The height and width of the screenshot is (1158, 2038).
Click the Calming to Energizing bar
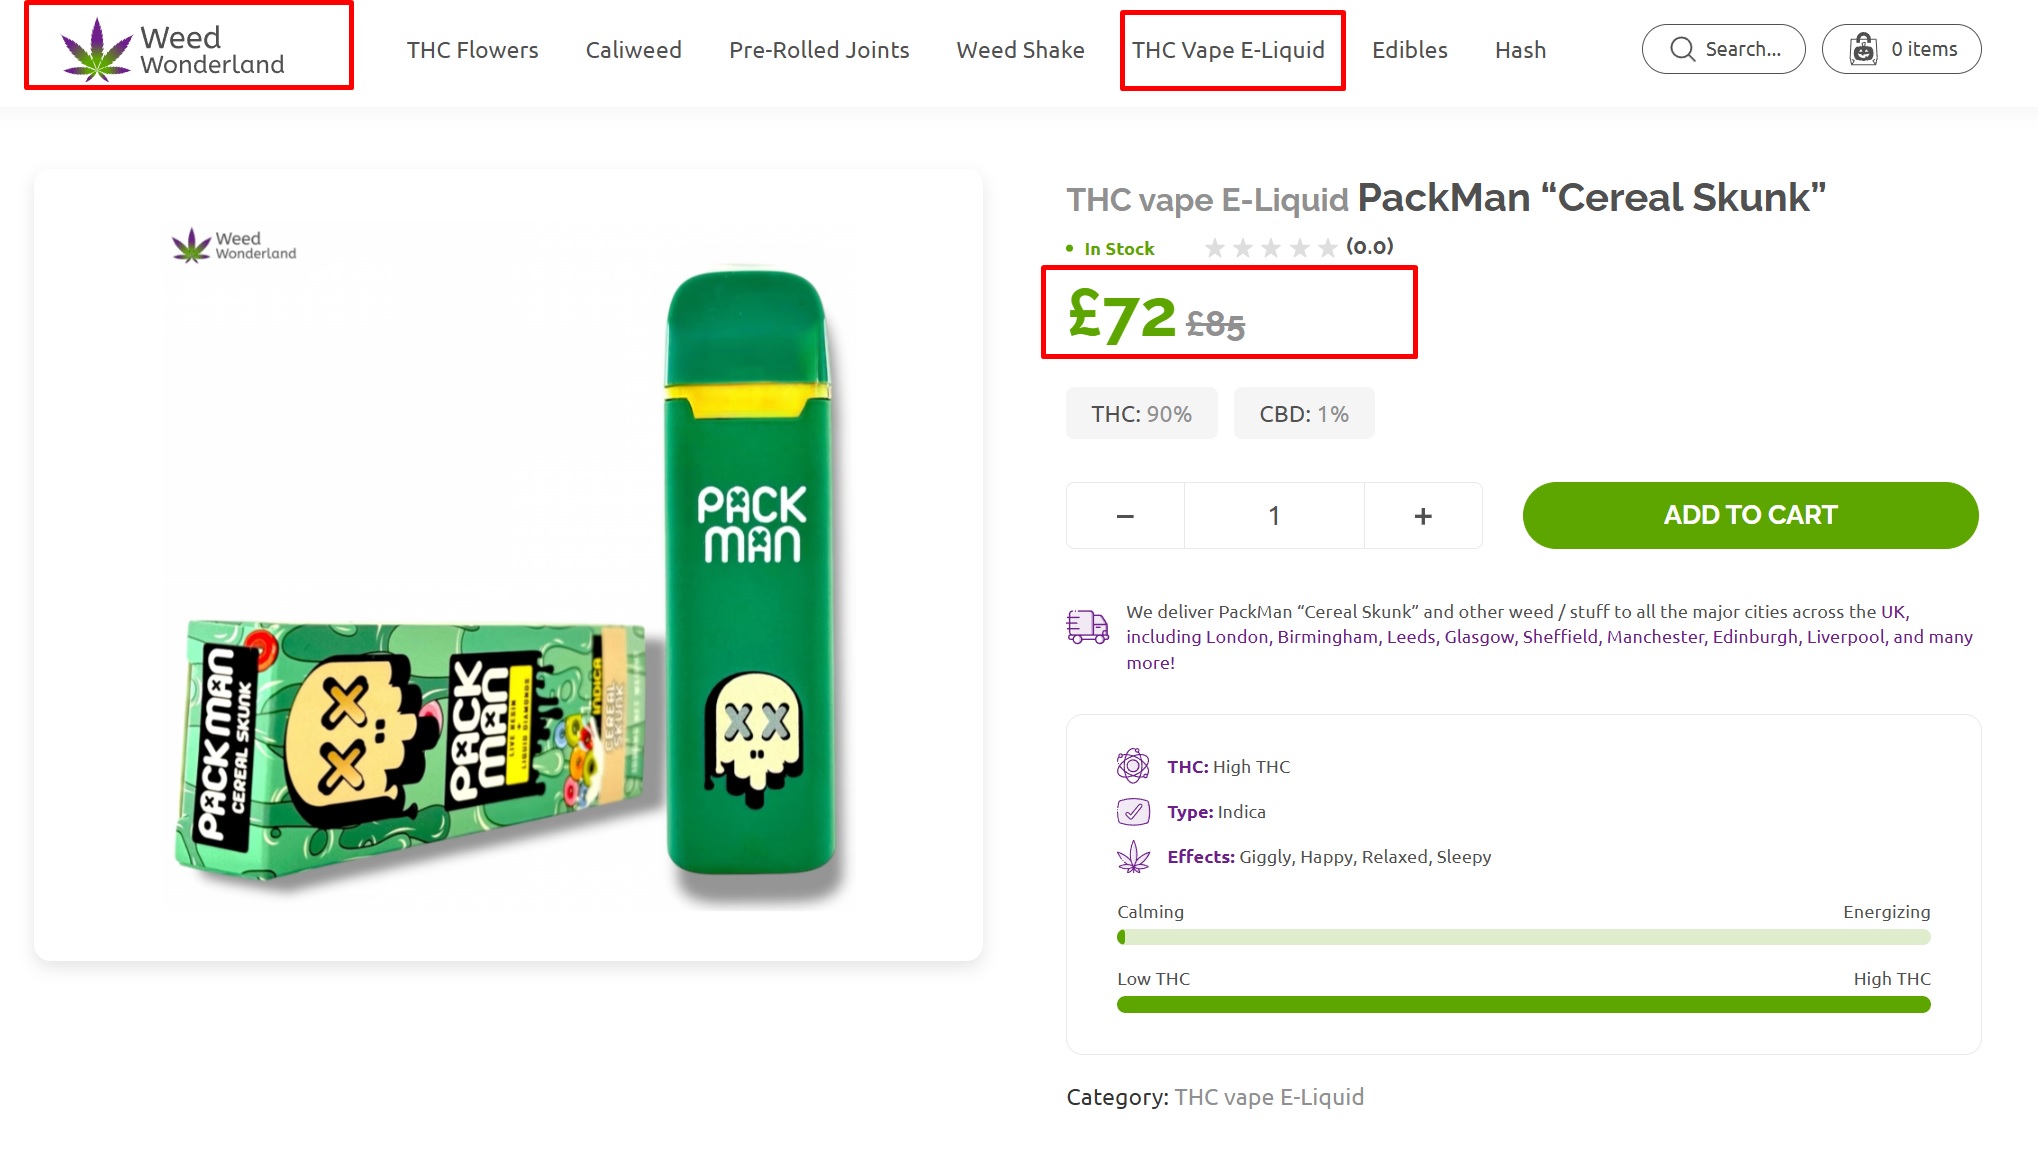pyautogui.click(x=1523, y=937)
